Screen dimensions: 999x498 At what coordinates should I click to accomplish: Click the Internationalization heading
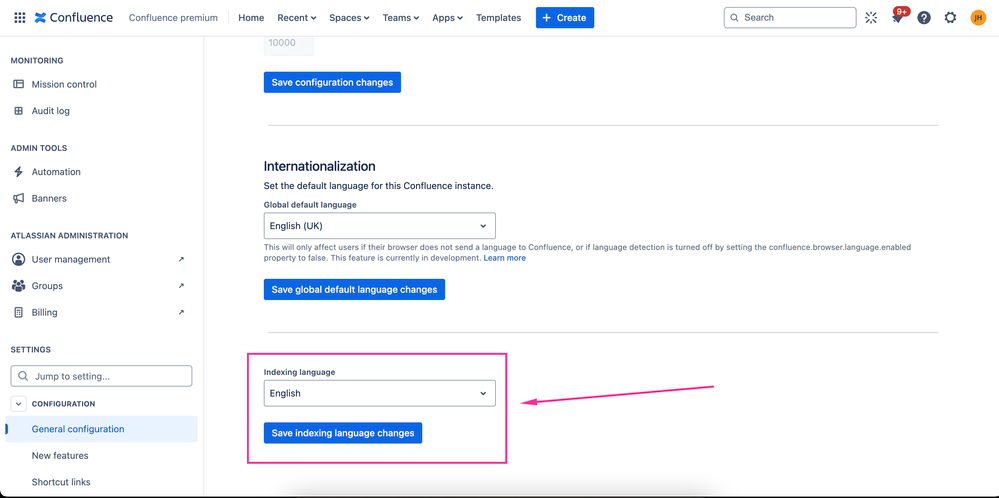[319, 166]
